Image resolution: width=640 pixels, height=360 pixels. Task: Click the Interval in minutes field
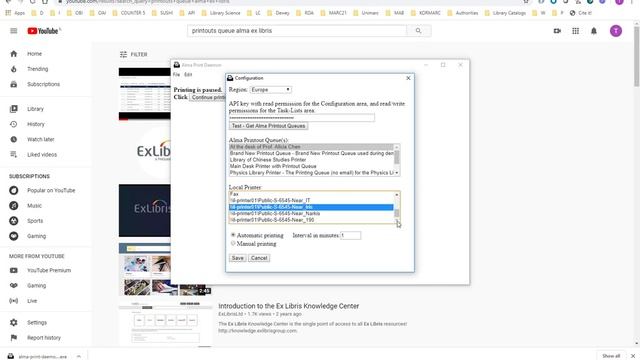[x=351, y=236]
